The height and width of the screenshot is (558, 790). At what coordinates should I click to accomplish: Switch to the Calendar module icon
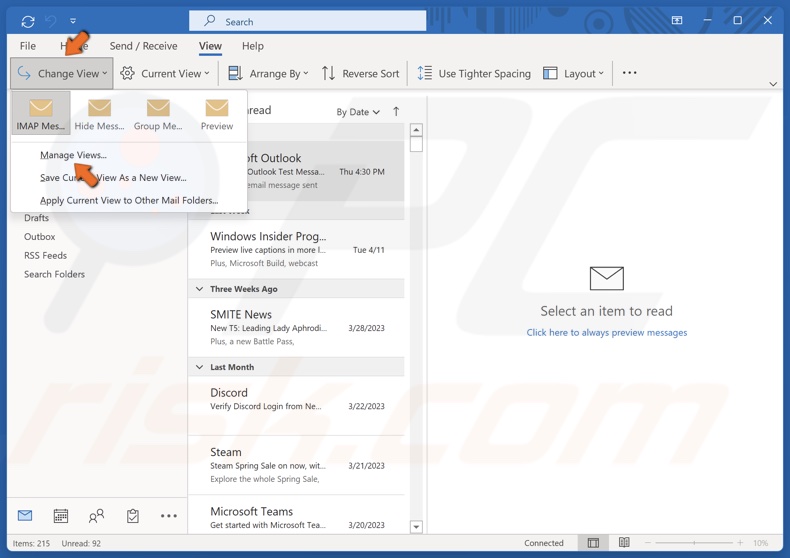(x=61, y=516)
